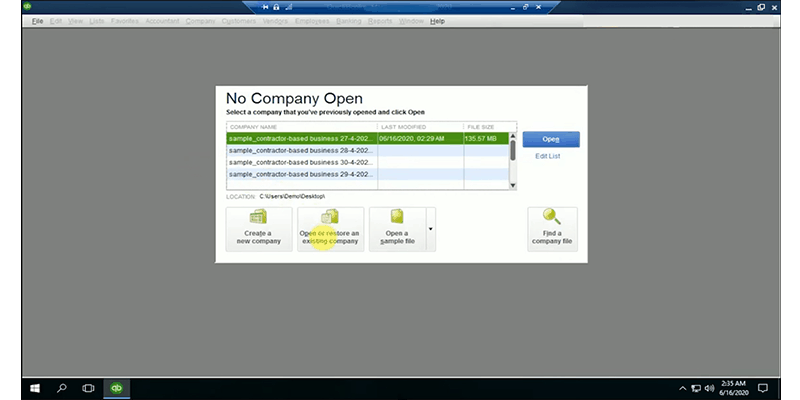This screenshot has height=400, width=800.
Task: Open the Lists menu
Action: point(96,21)
